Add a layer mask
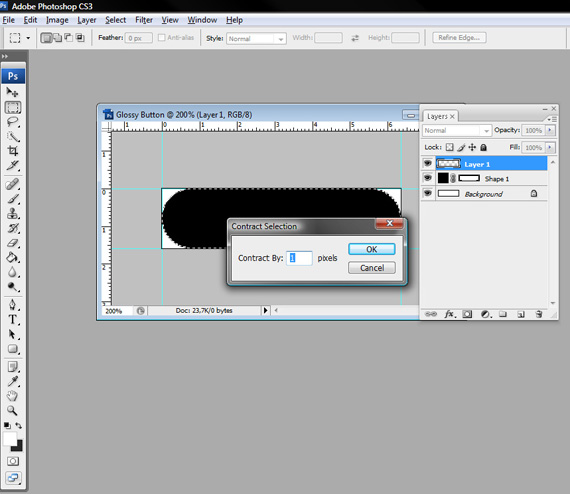The image size is (570, 494). pos(467,314)
